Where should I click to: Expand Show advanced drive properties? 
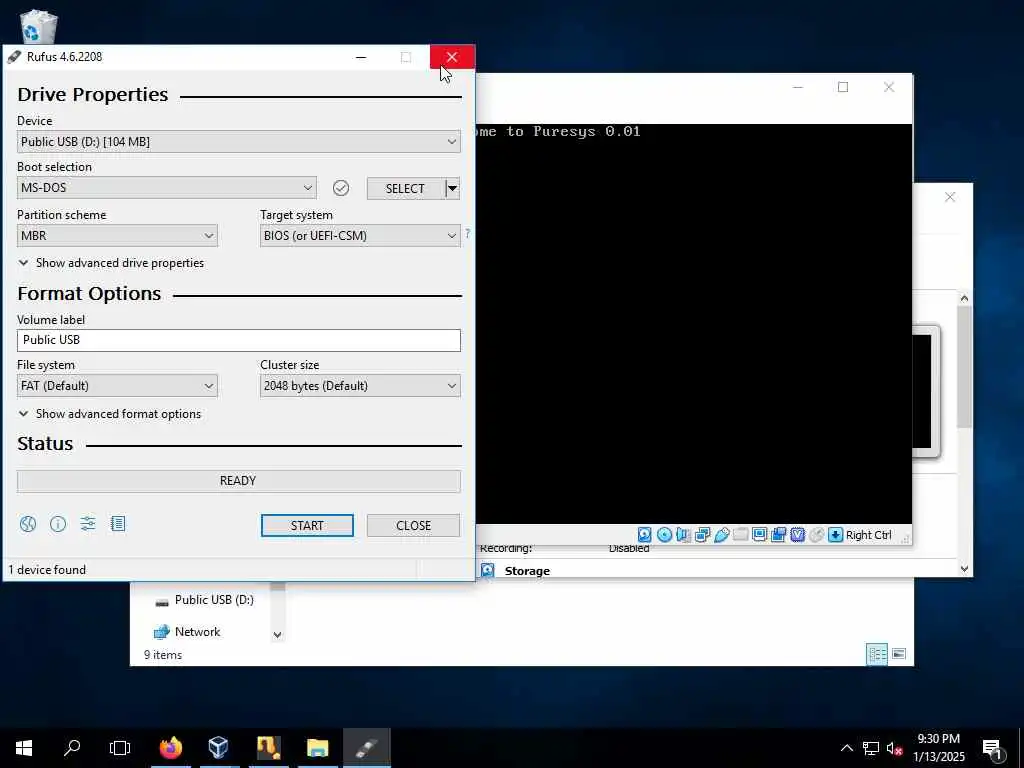pos(111,263)
